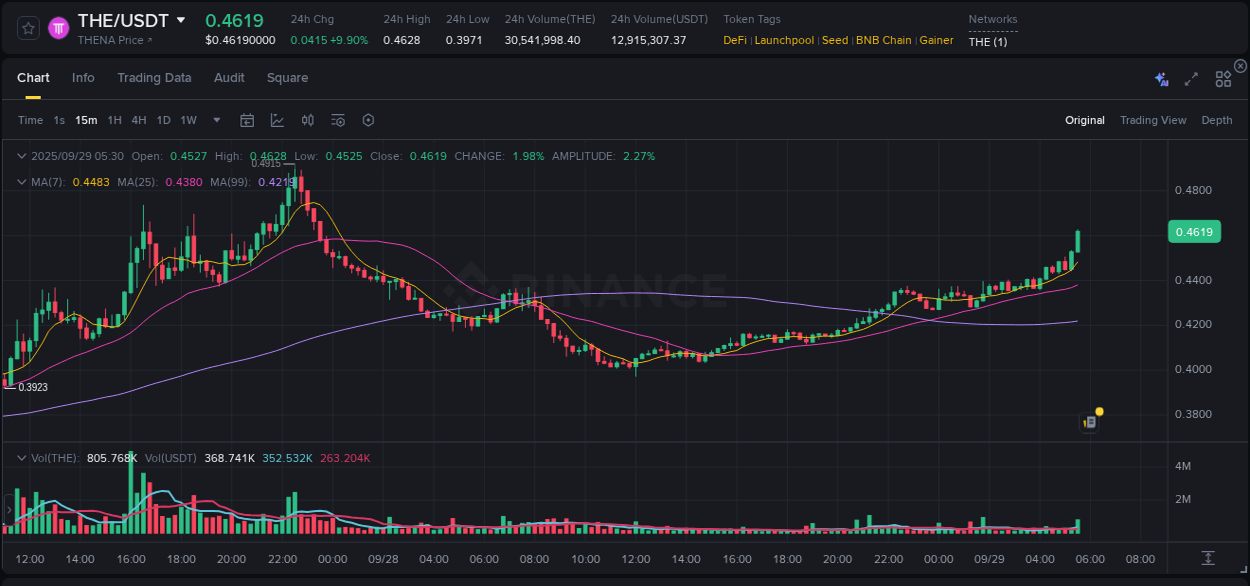Viewport: 1250px width, 586px height.
Task: Open the chart style line icon
Action: pyautogui.click(x=277, y=120)
